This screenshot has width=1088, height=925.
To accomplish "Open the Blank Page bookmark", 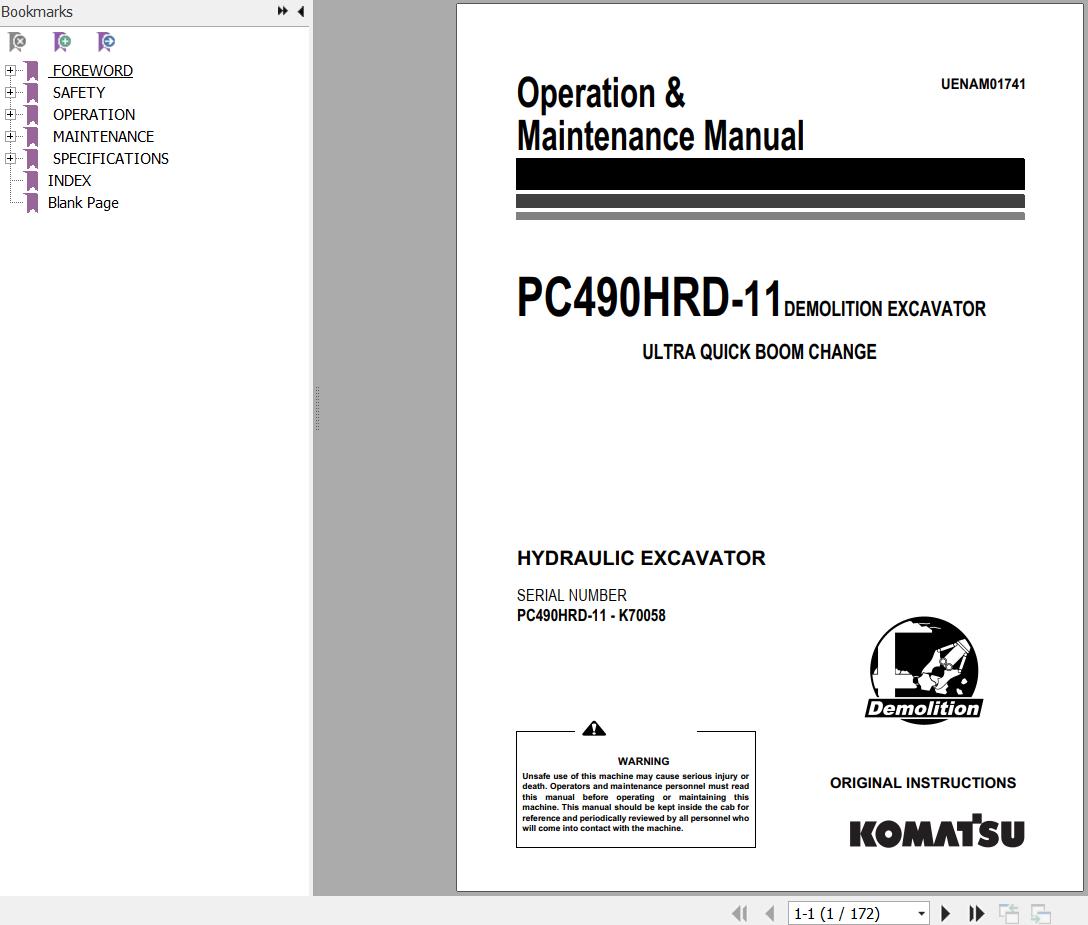I will (83, 203).
